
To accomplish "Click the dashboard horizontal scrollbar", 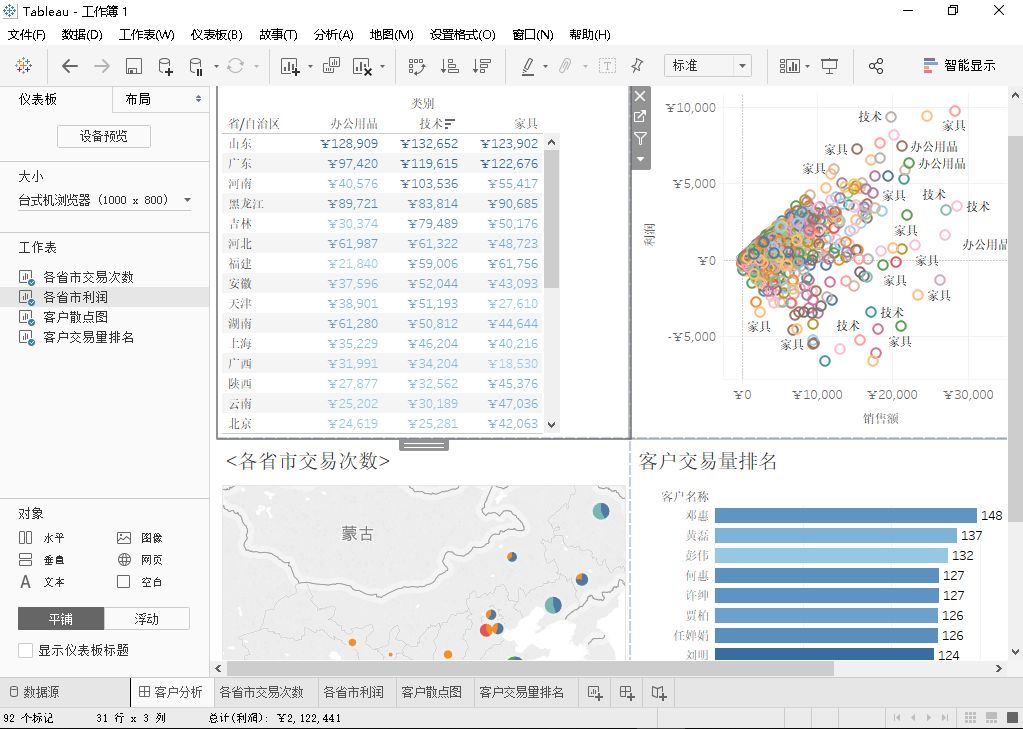I will 530,668.
